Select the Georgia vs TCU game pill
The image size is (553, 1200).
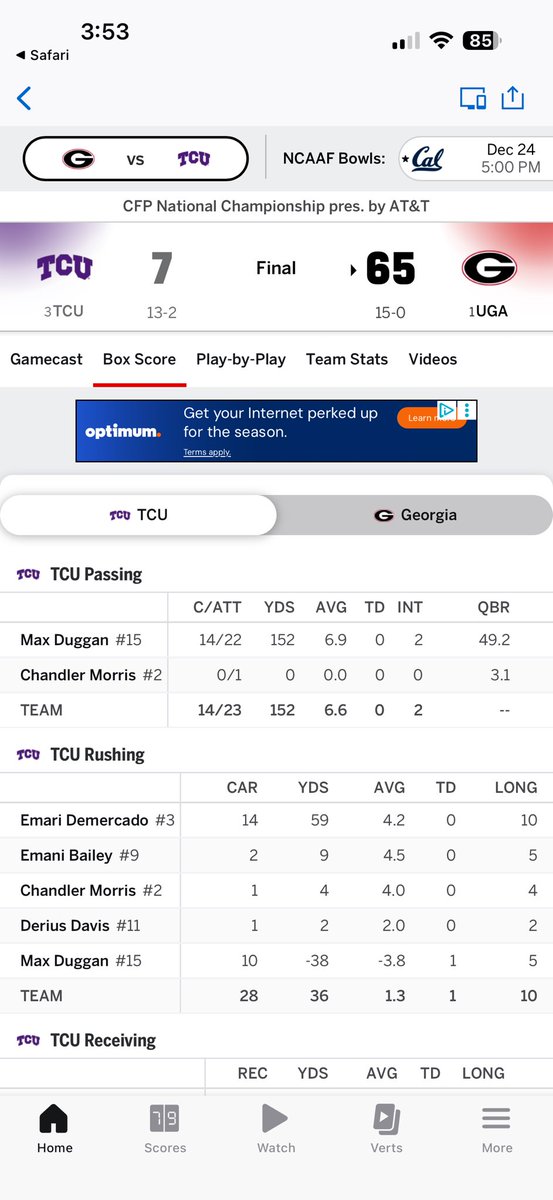pos(136,159)
